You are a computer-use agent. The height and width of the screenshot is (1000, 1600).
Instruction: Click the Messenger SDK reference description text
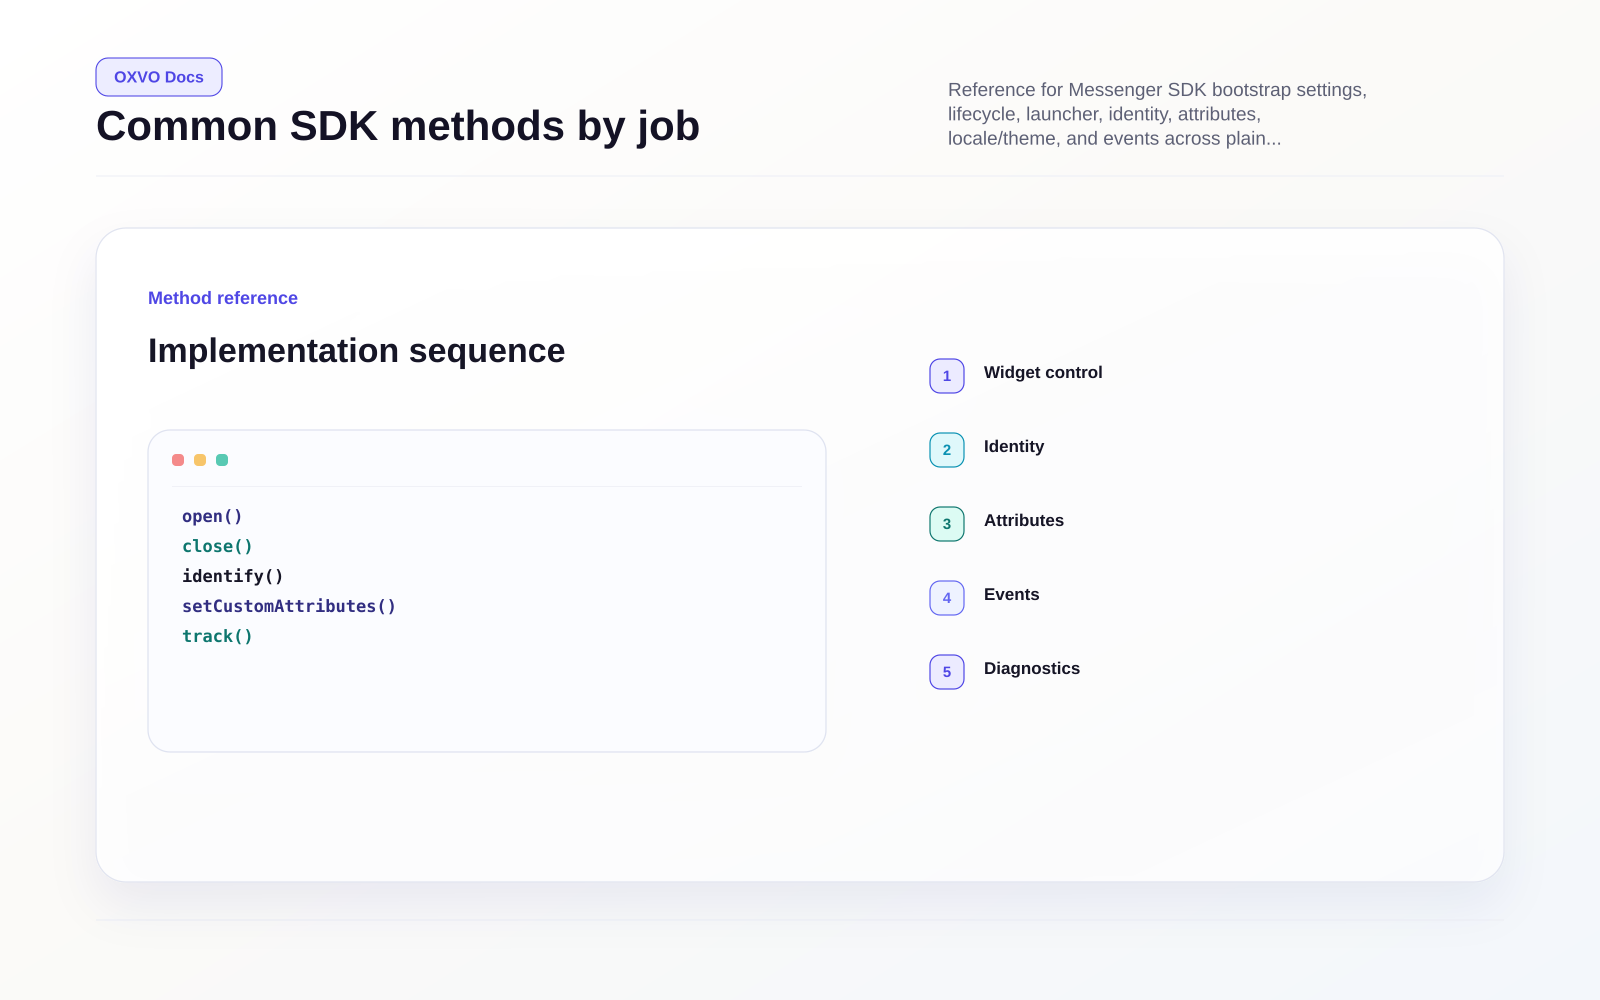point(1157,114)
